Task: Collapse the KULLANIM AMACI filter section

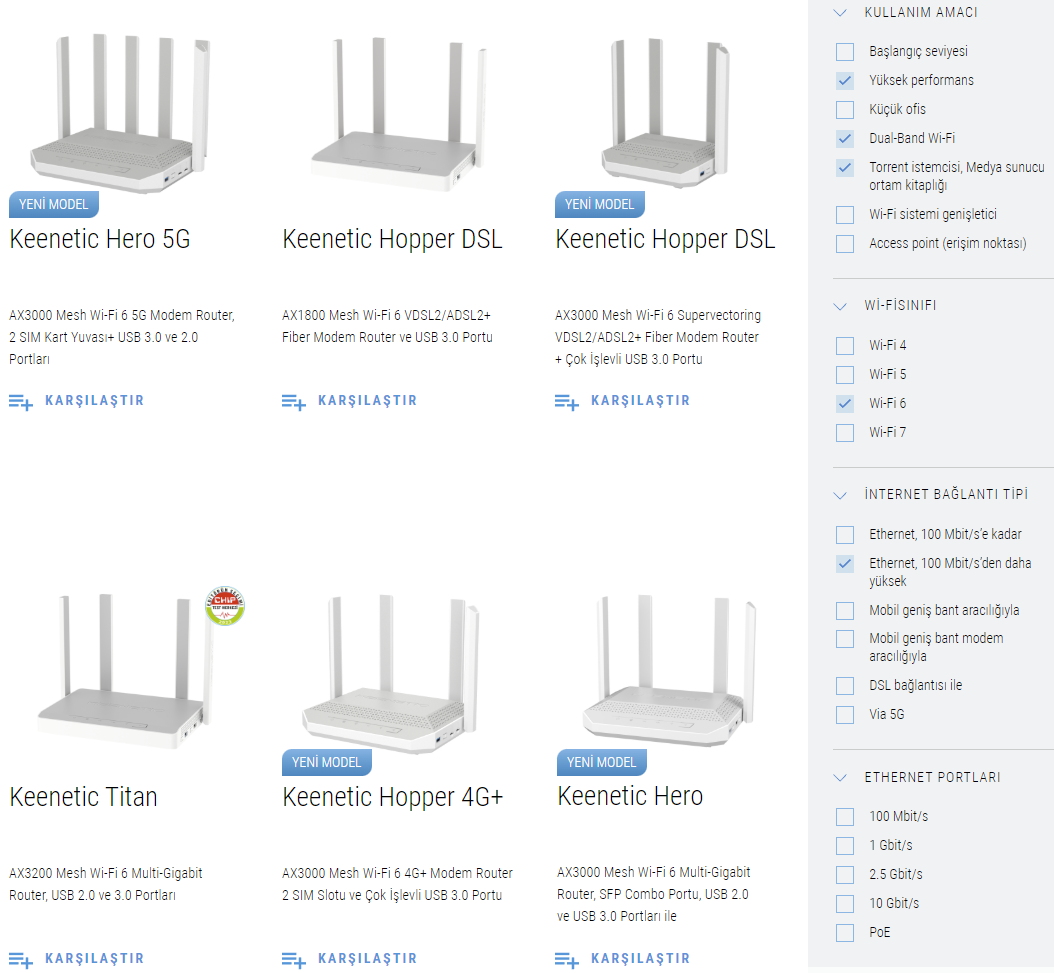Action: [x=840, y=13]
